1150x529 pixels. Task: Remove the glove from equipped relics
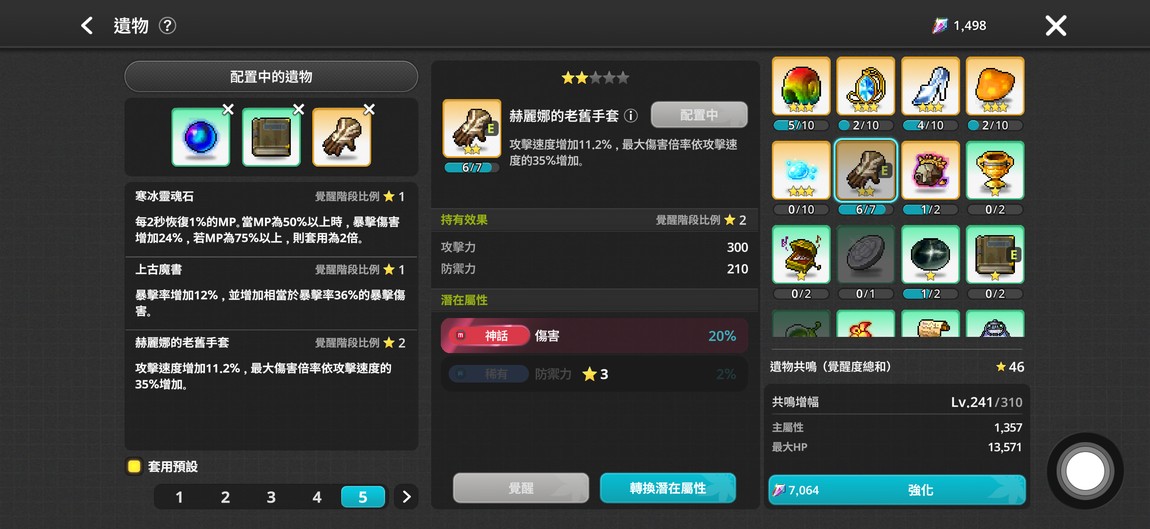(369, 109)
